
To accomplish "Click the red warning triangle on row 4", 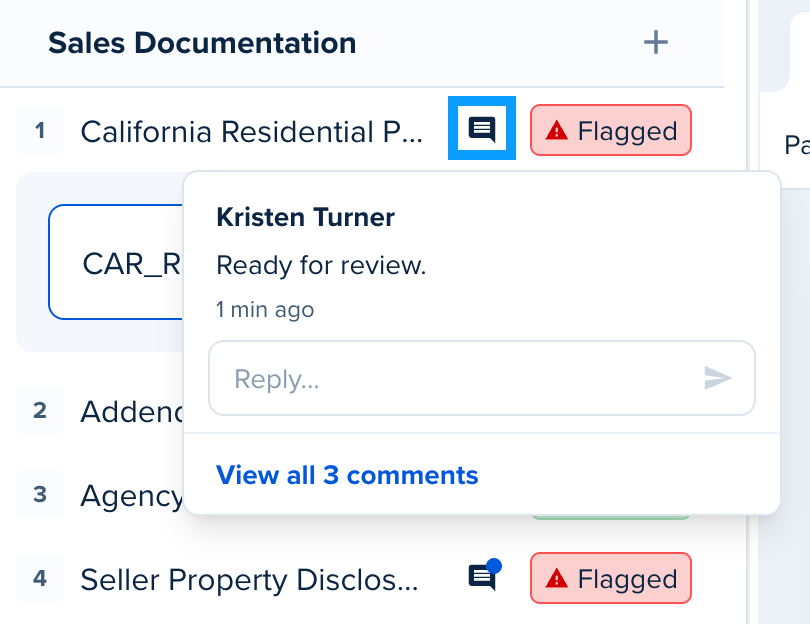I will [556, 578].
